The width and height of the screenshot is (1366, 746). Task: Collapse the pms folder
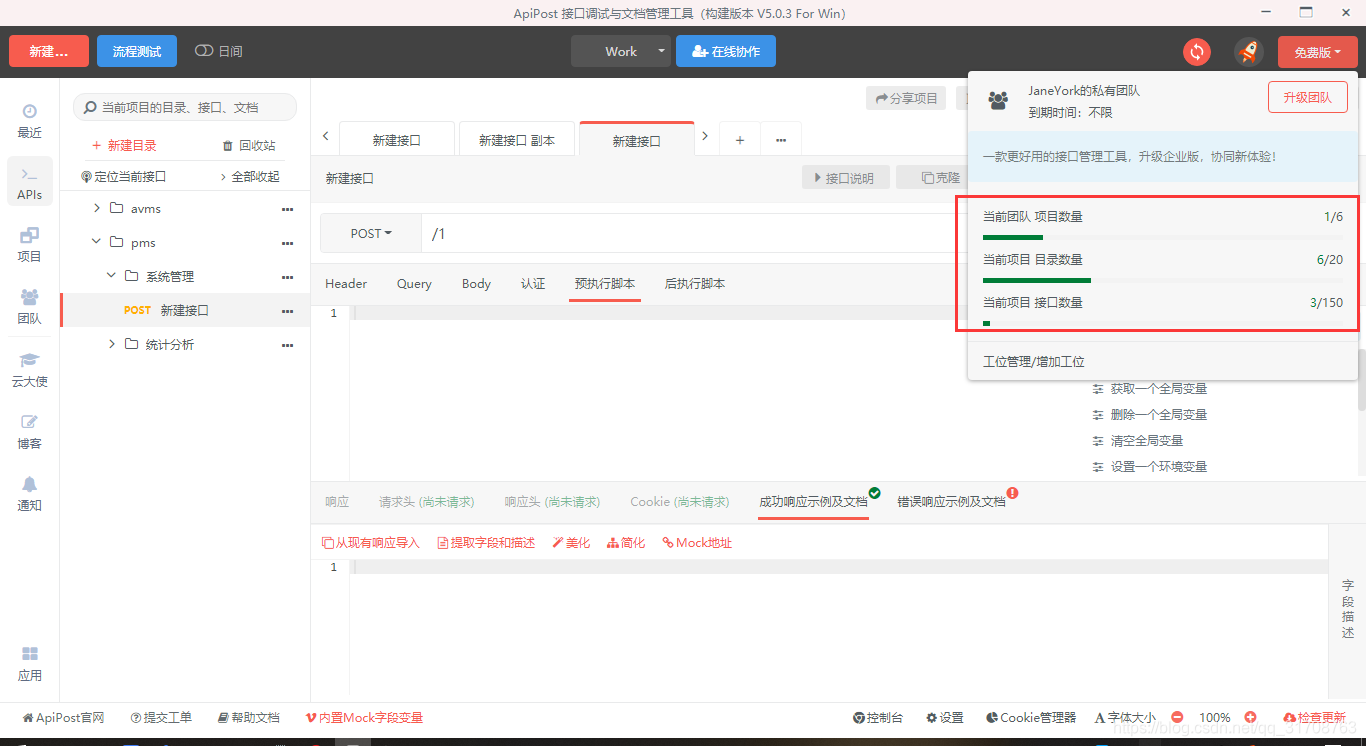click(x=97, y=243)
